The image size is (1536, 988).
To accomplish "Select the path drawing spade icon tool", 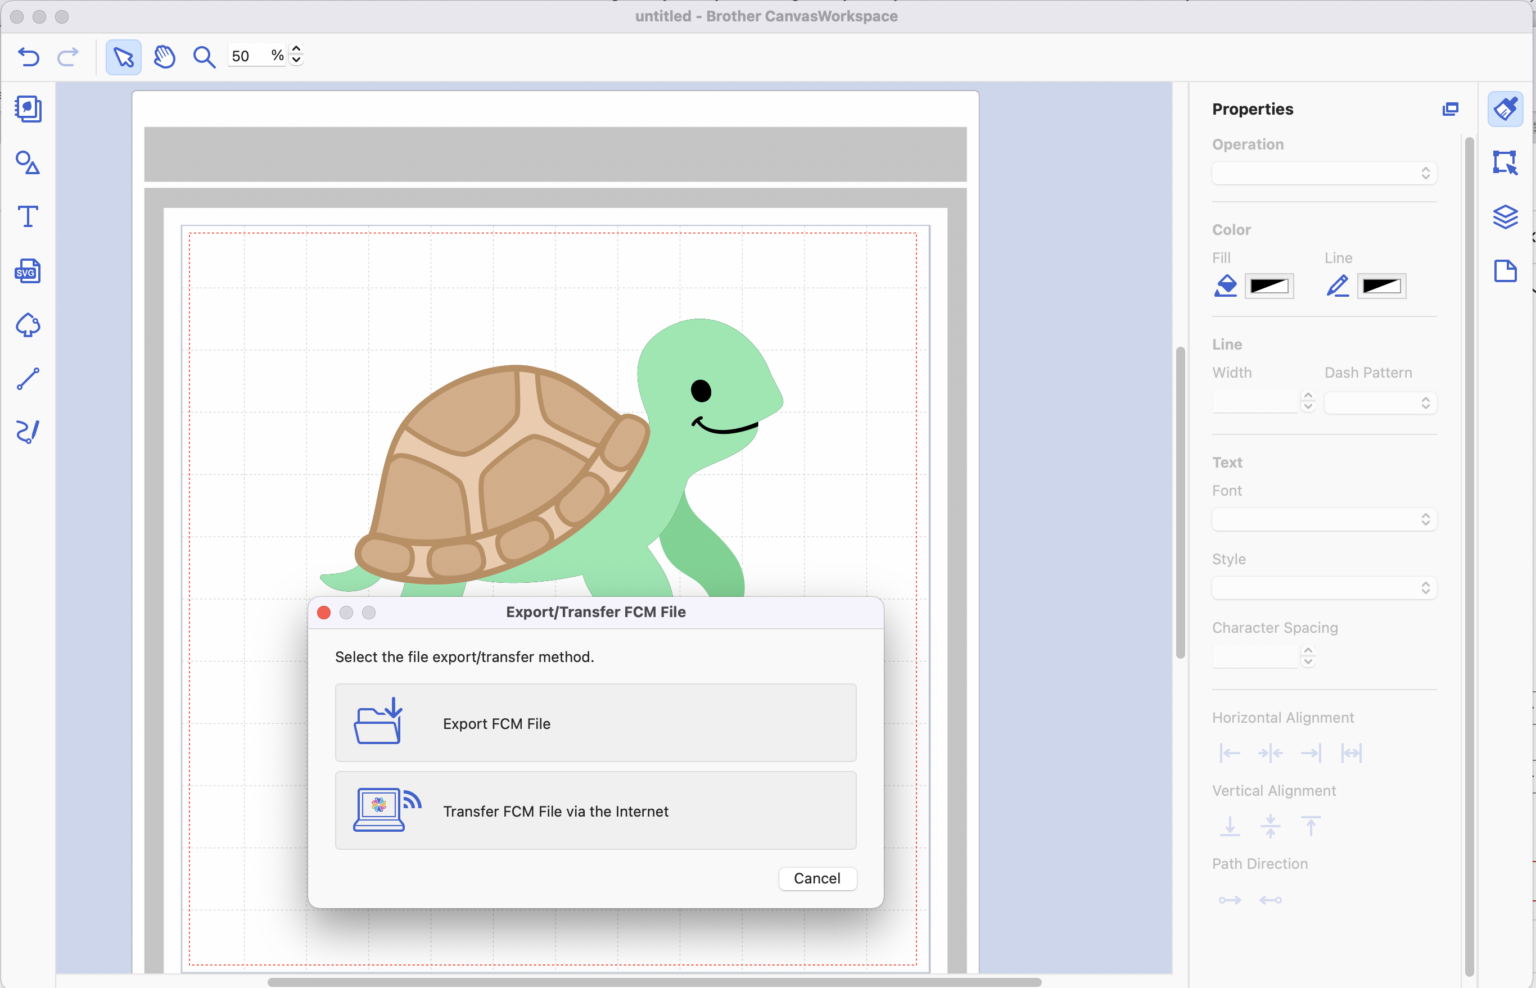I will pyautogui.click(x=27, y=325).
